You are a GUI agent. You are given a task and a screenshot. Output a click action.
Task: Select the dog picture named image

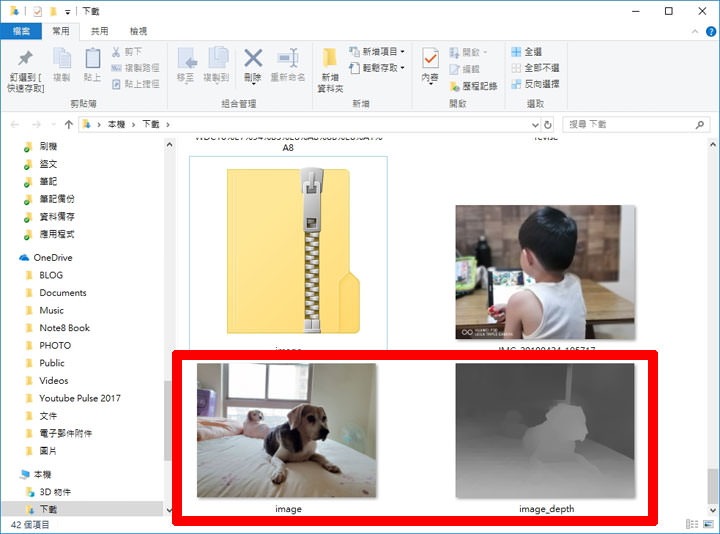[x=287, y=430]
